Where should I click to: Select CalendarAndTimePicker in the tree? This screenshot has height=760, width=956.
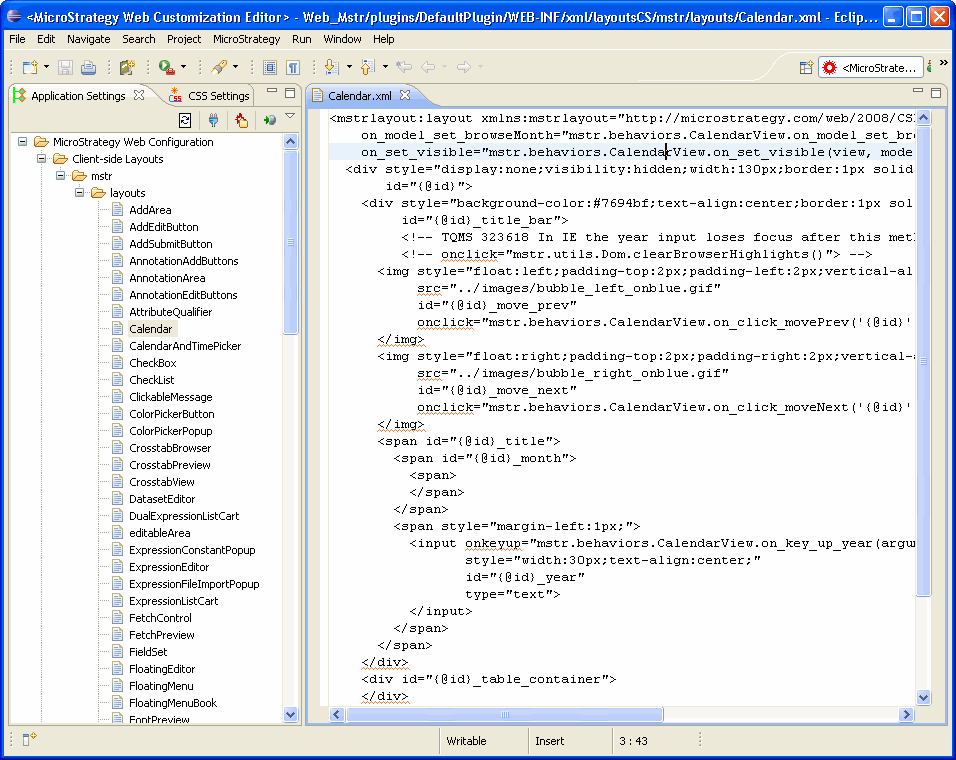[x=185, y=346]
